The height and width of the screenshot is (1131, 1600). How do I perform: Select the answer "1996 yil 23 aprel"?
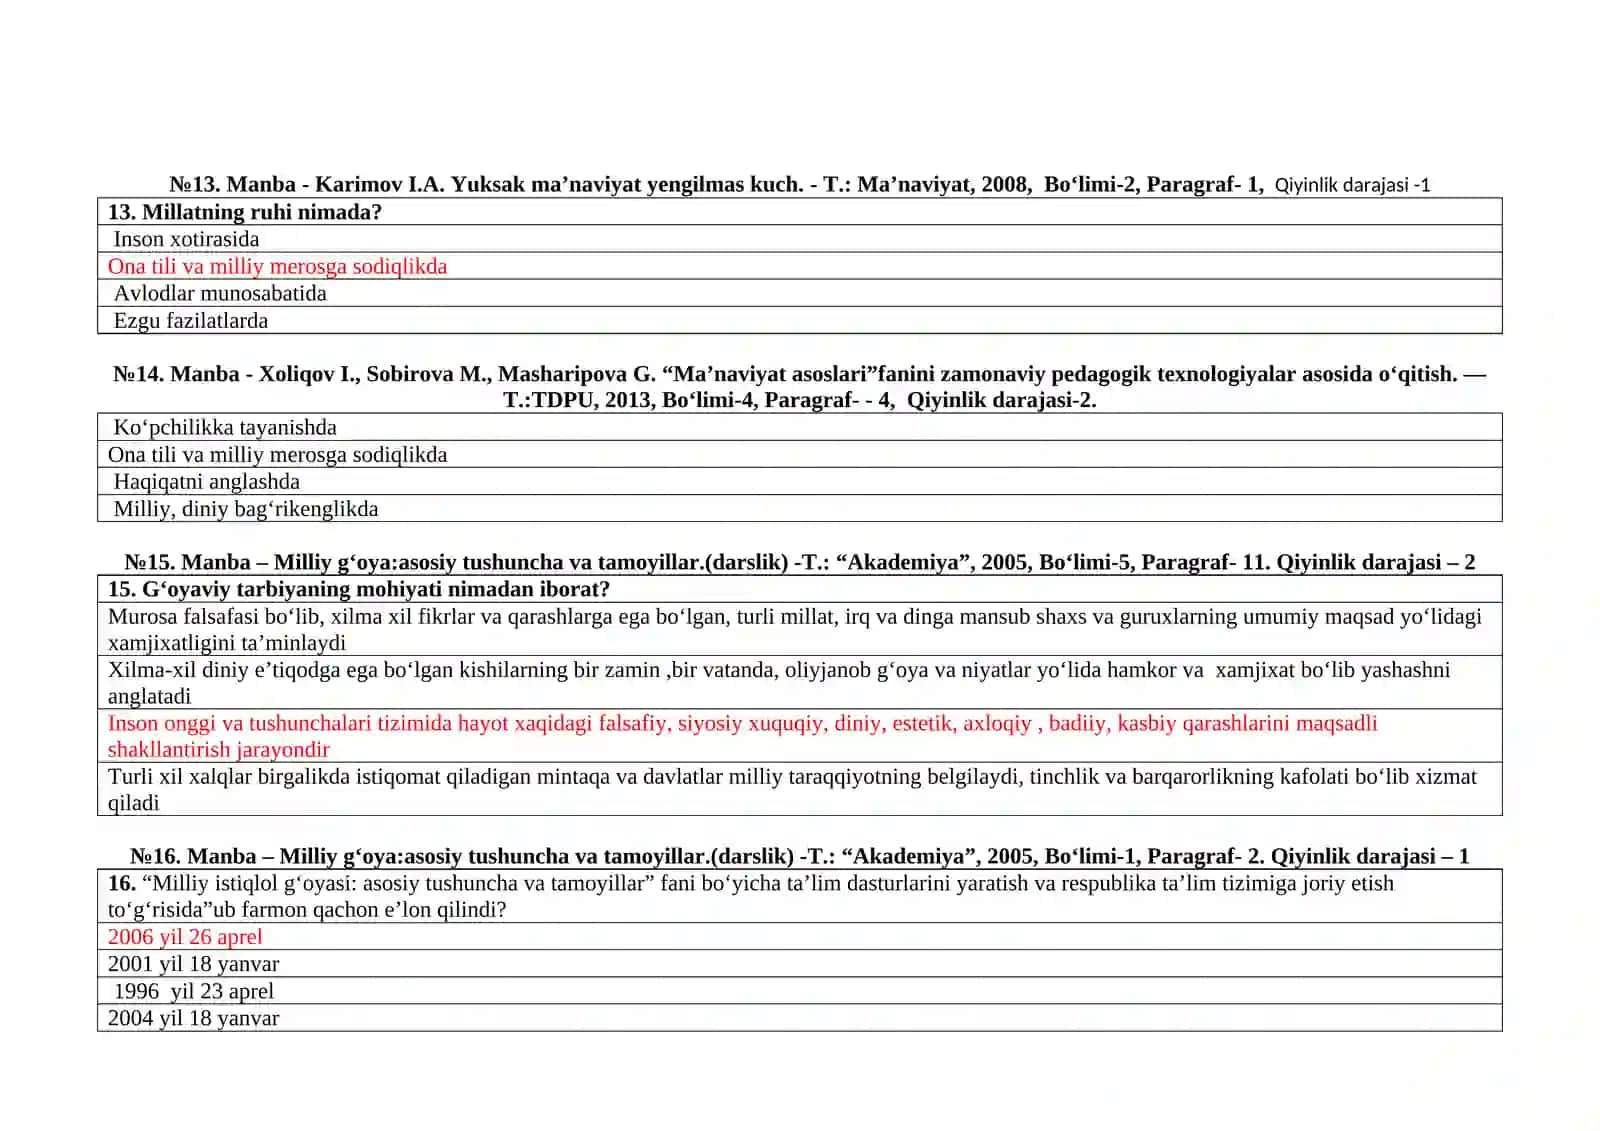click(800, 991)
